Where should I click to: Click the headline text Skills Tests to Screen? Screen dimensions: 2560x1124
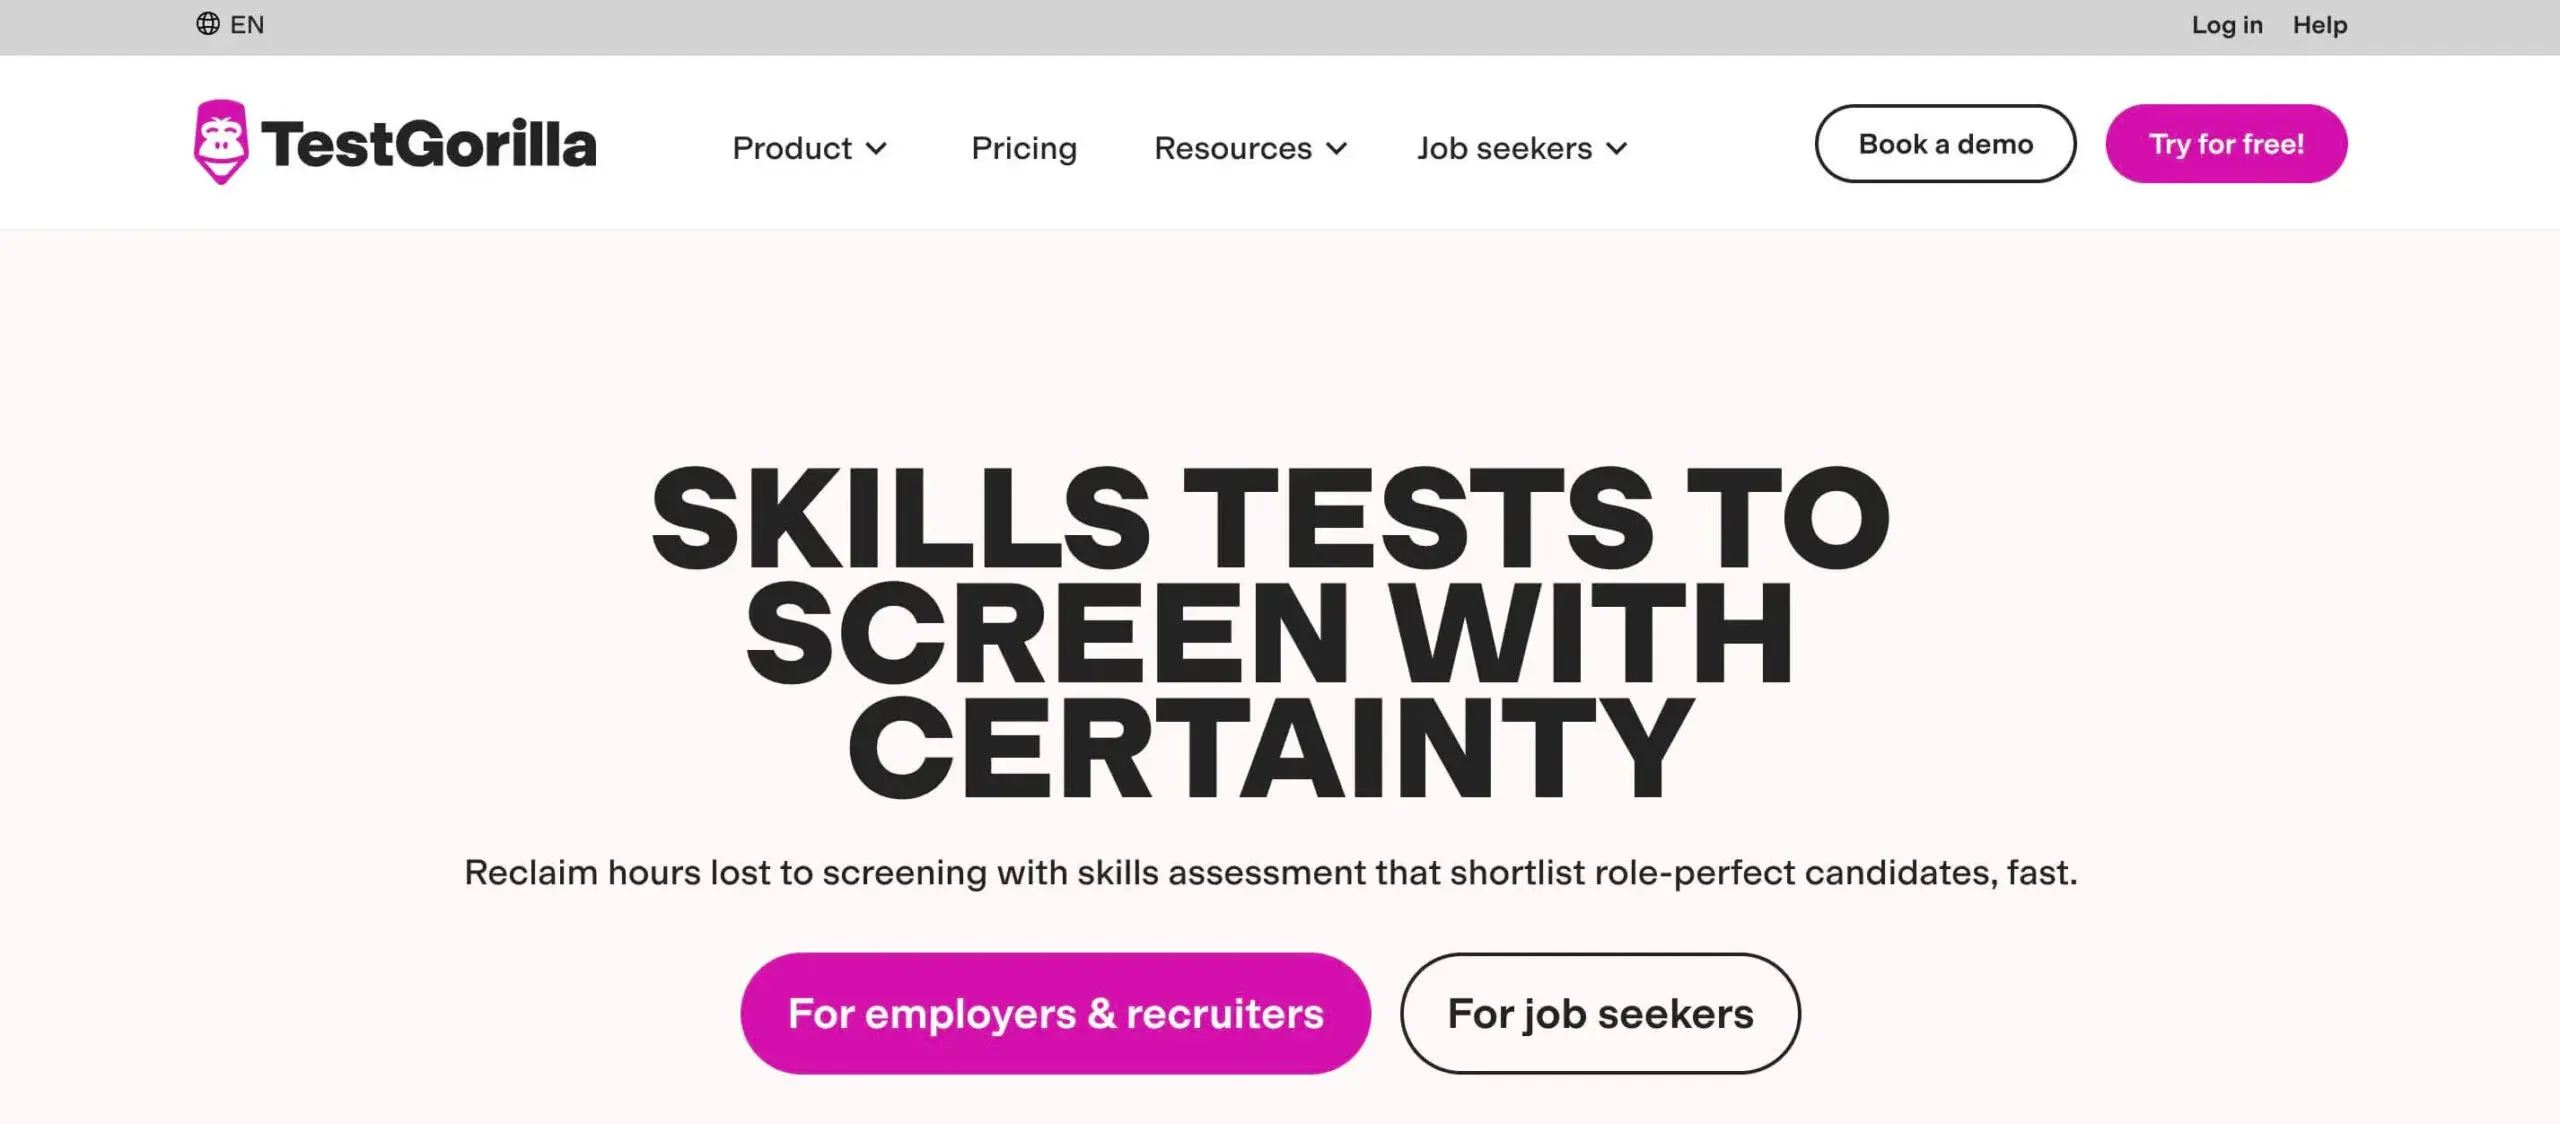pos(1268,625)
